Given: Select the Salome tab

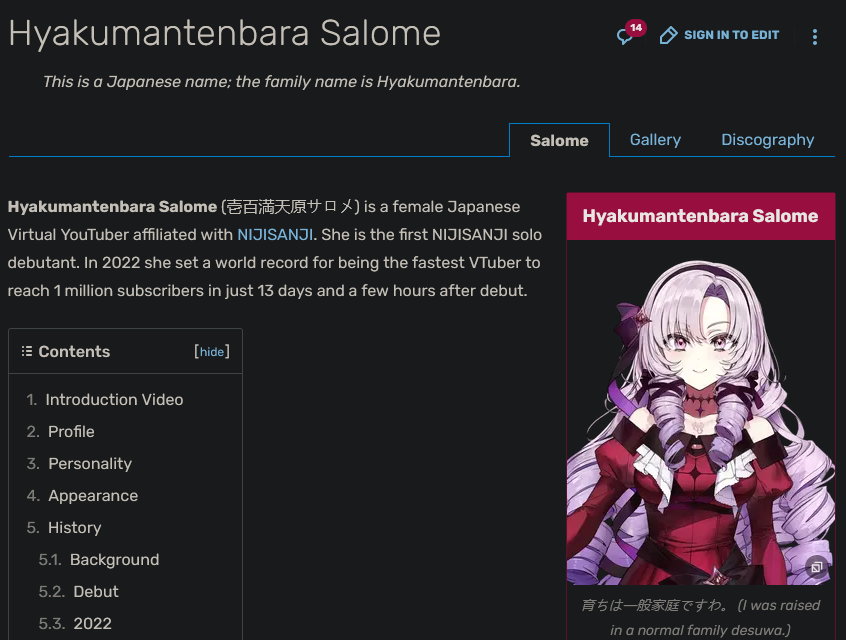Looking at the screenshot, I should tap(559, 140).
